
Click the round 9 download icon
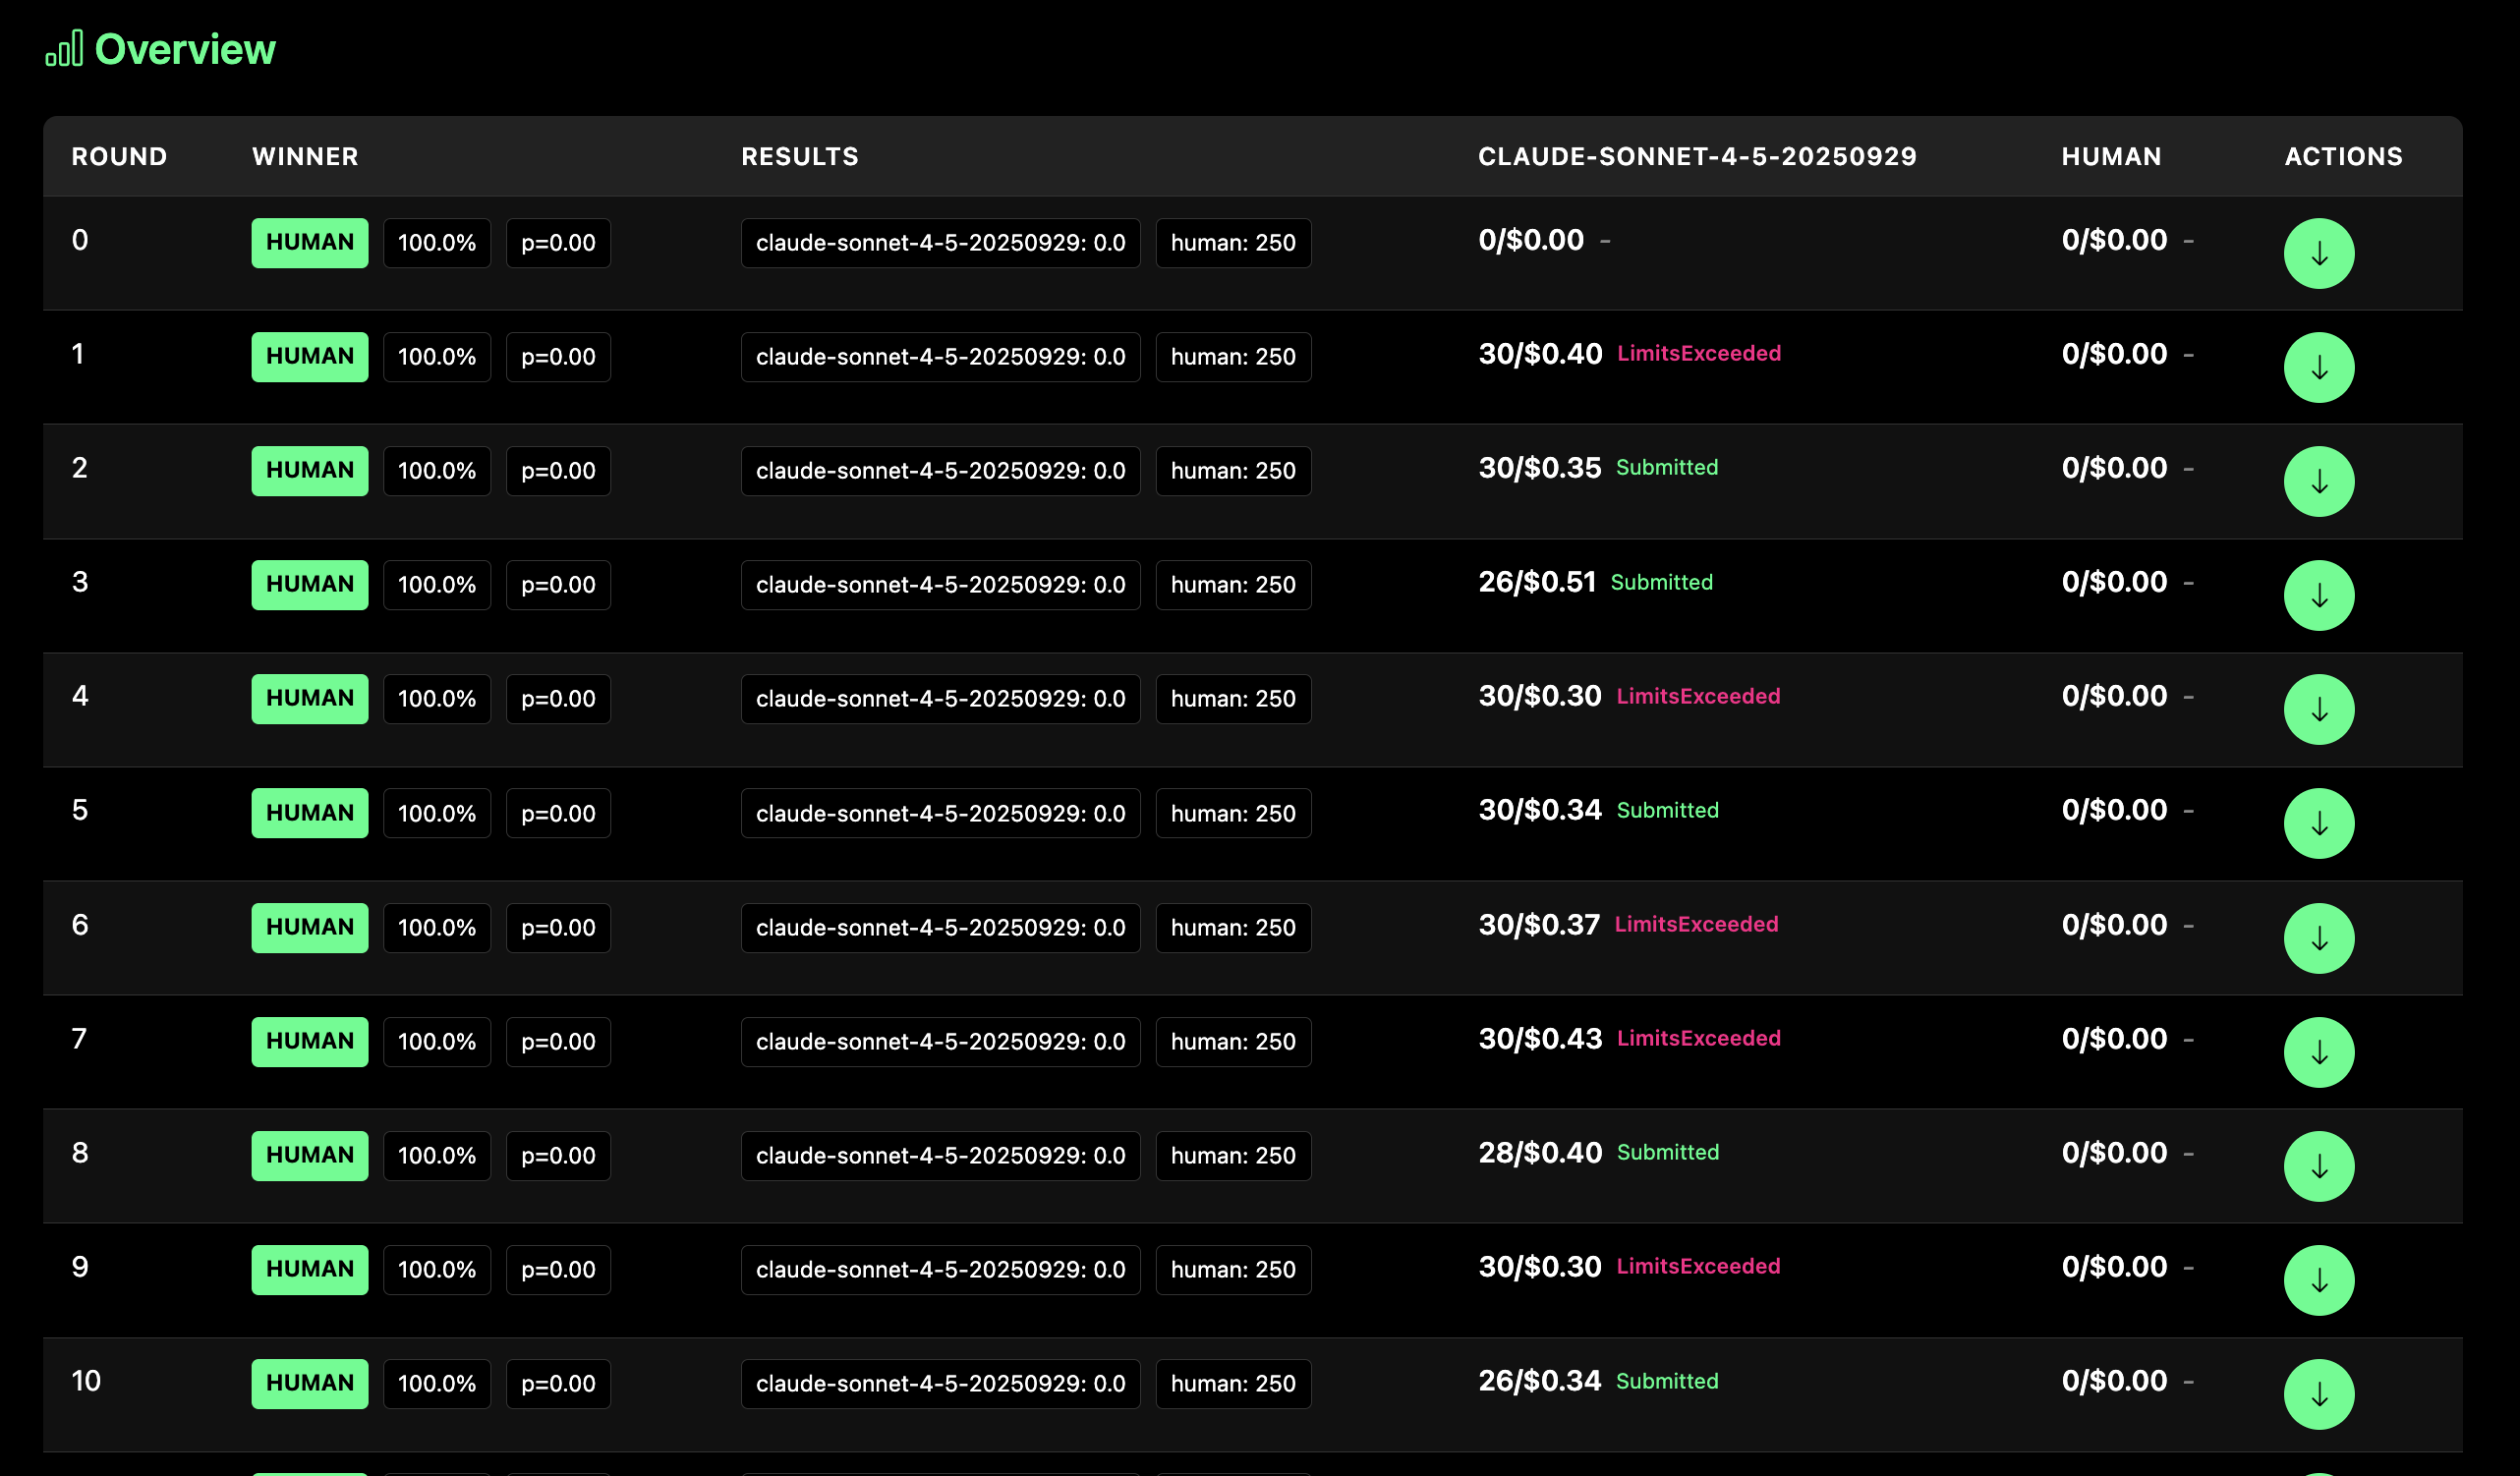pyautogui.click(x=2318, y=1280)
